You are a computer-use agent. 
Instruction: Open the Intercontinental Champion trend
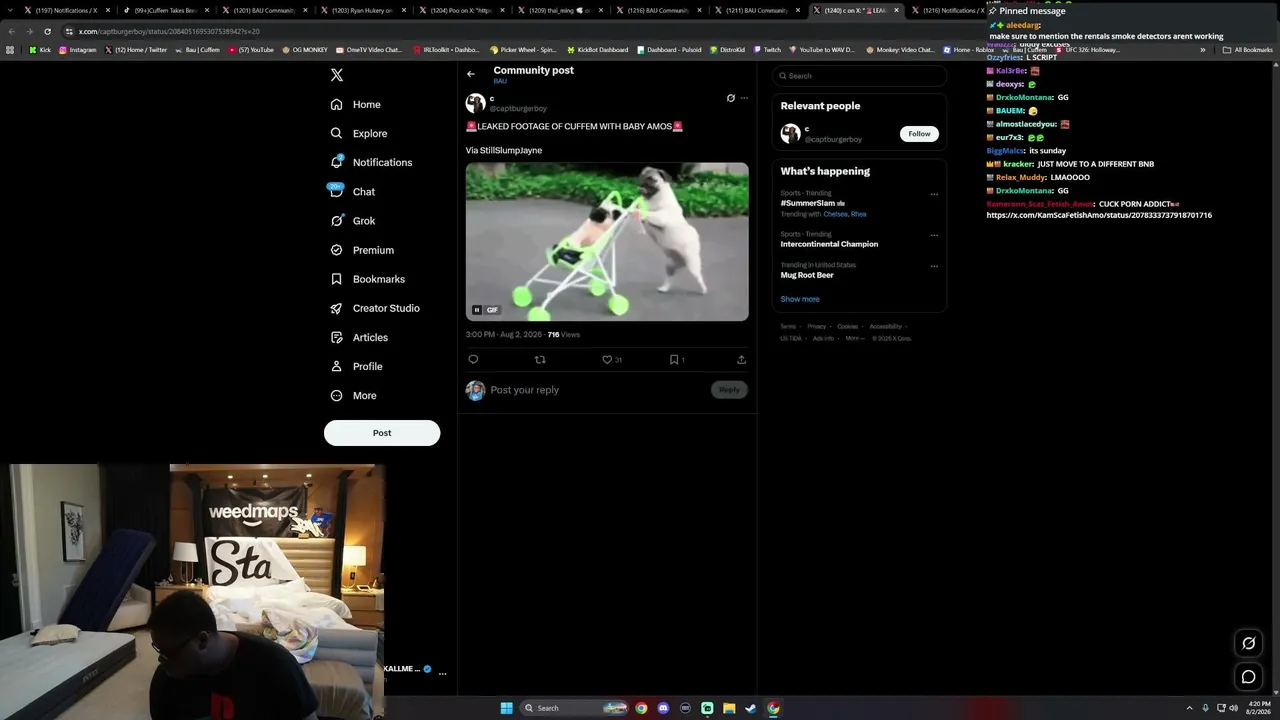[829, 244]
